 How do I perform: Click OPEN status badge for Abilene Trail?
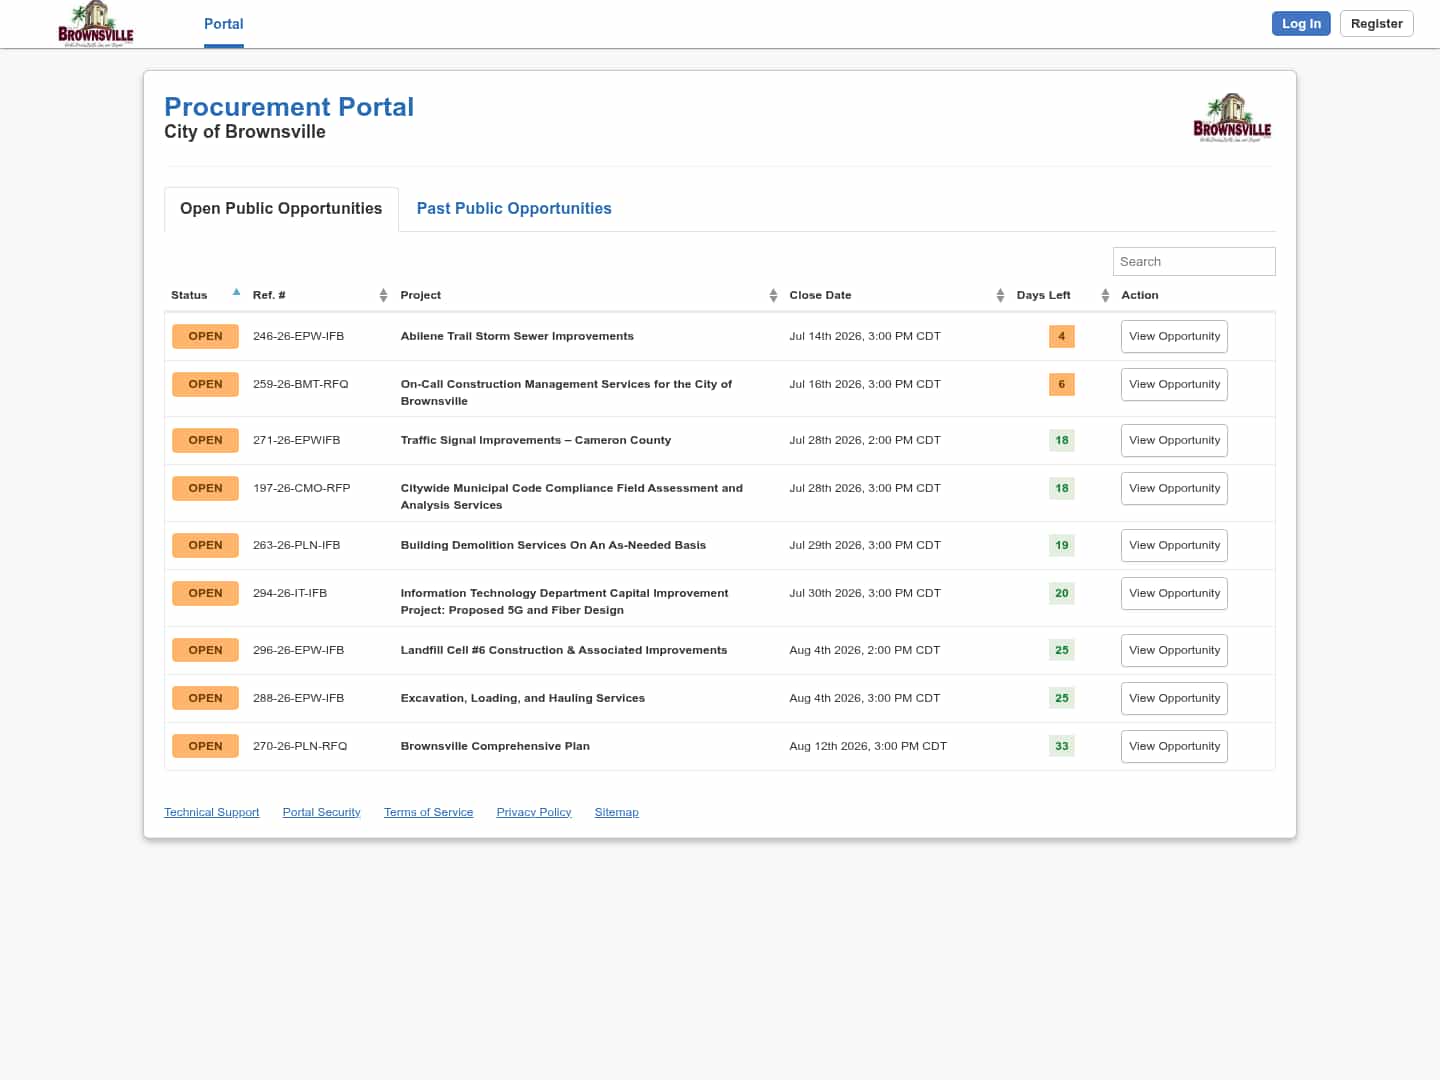205,336
